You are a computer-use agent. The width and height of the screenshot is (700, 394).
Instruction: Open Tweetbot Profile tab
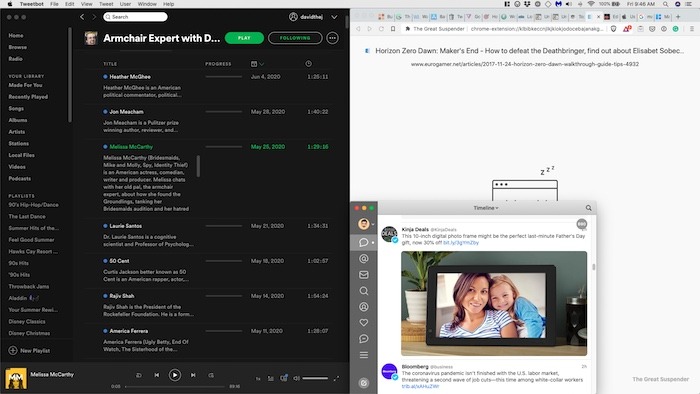point(364,307)
